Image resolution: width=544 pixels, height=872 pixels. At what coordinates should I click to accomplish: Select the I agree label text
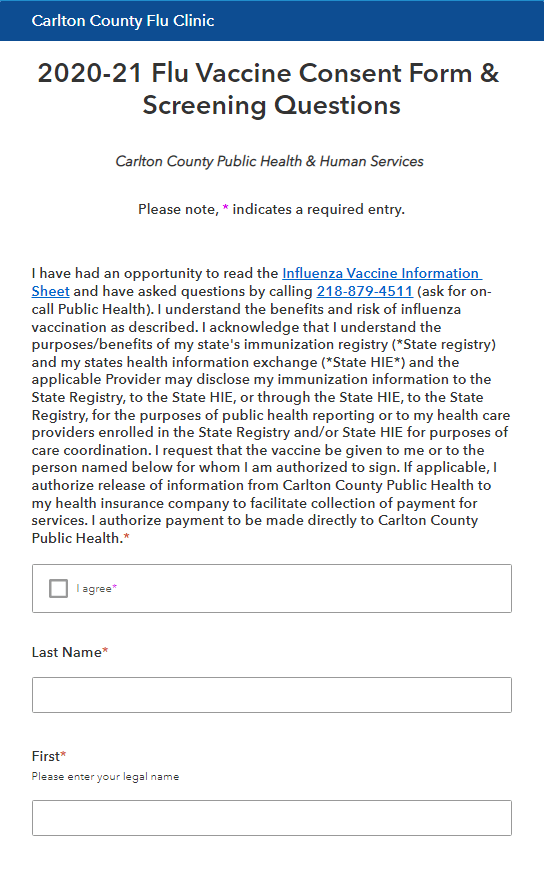point(95,588)
